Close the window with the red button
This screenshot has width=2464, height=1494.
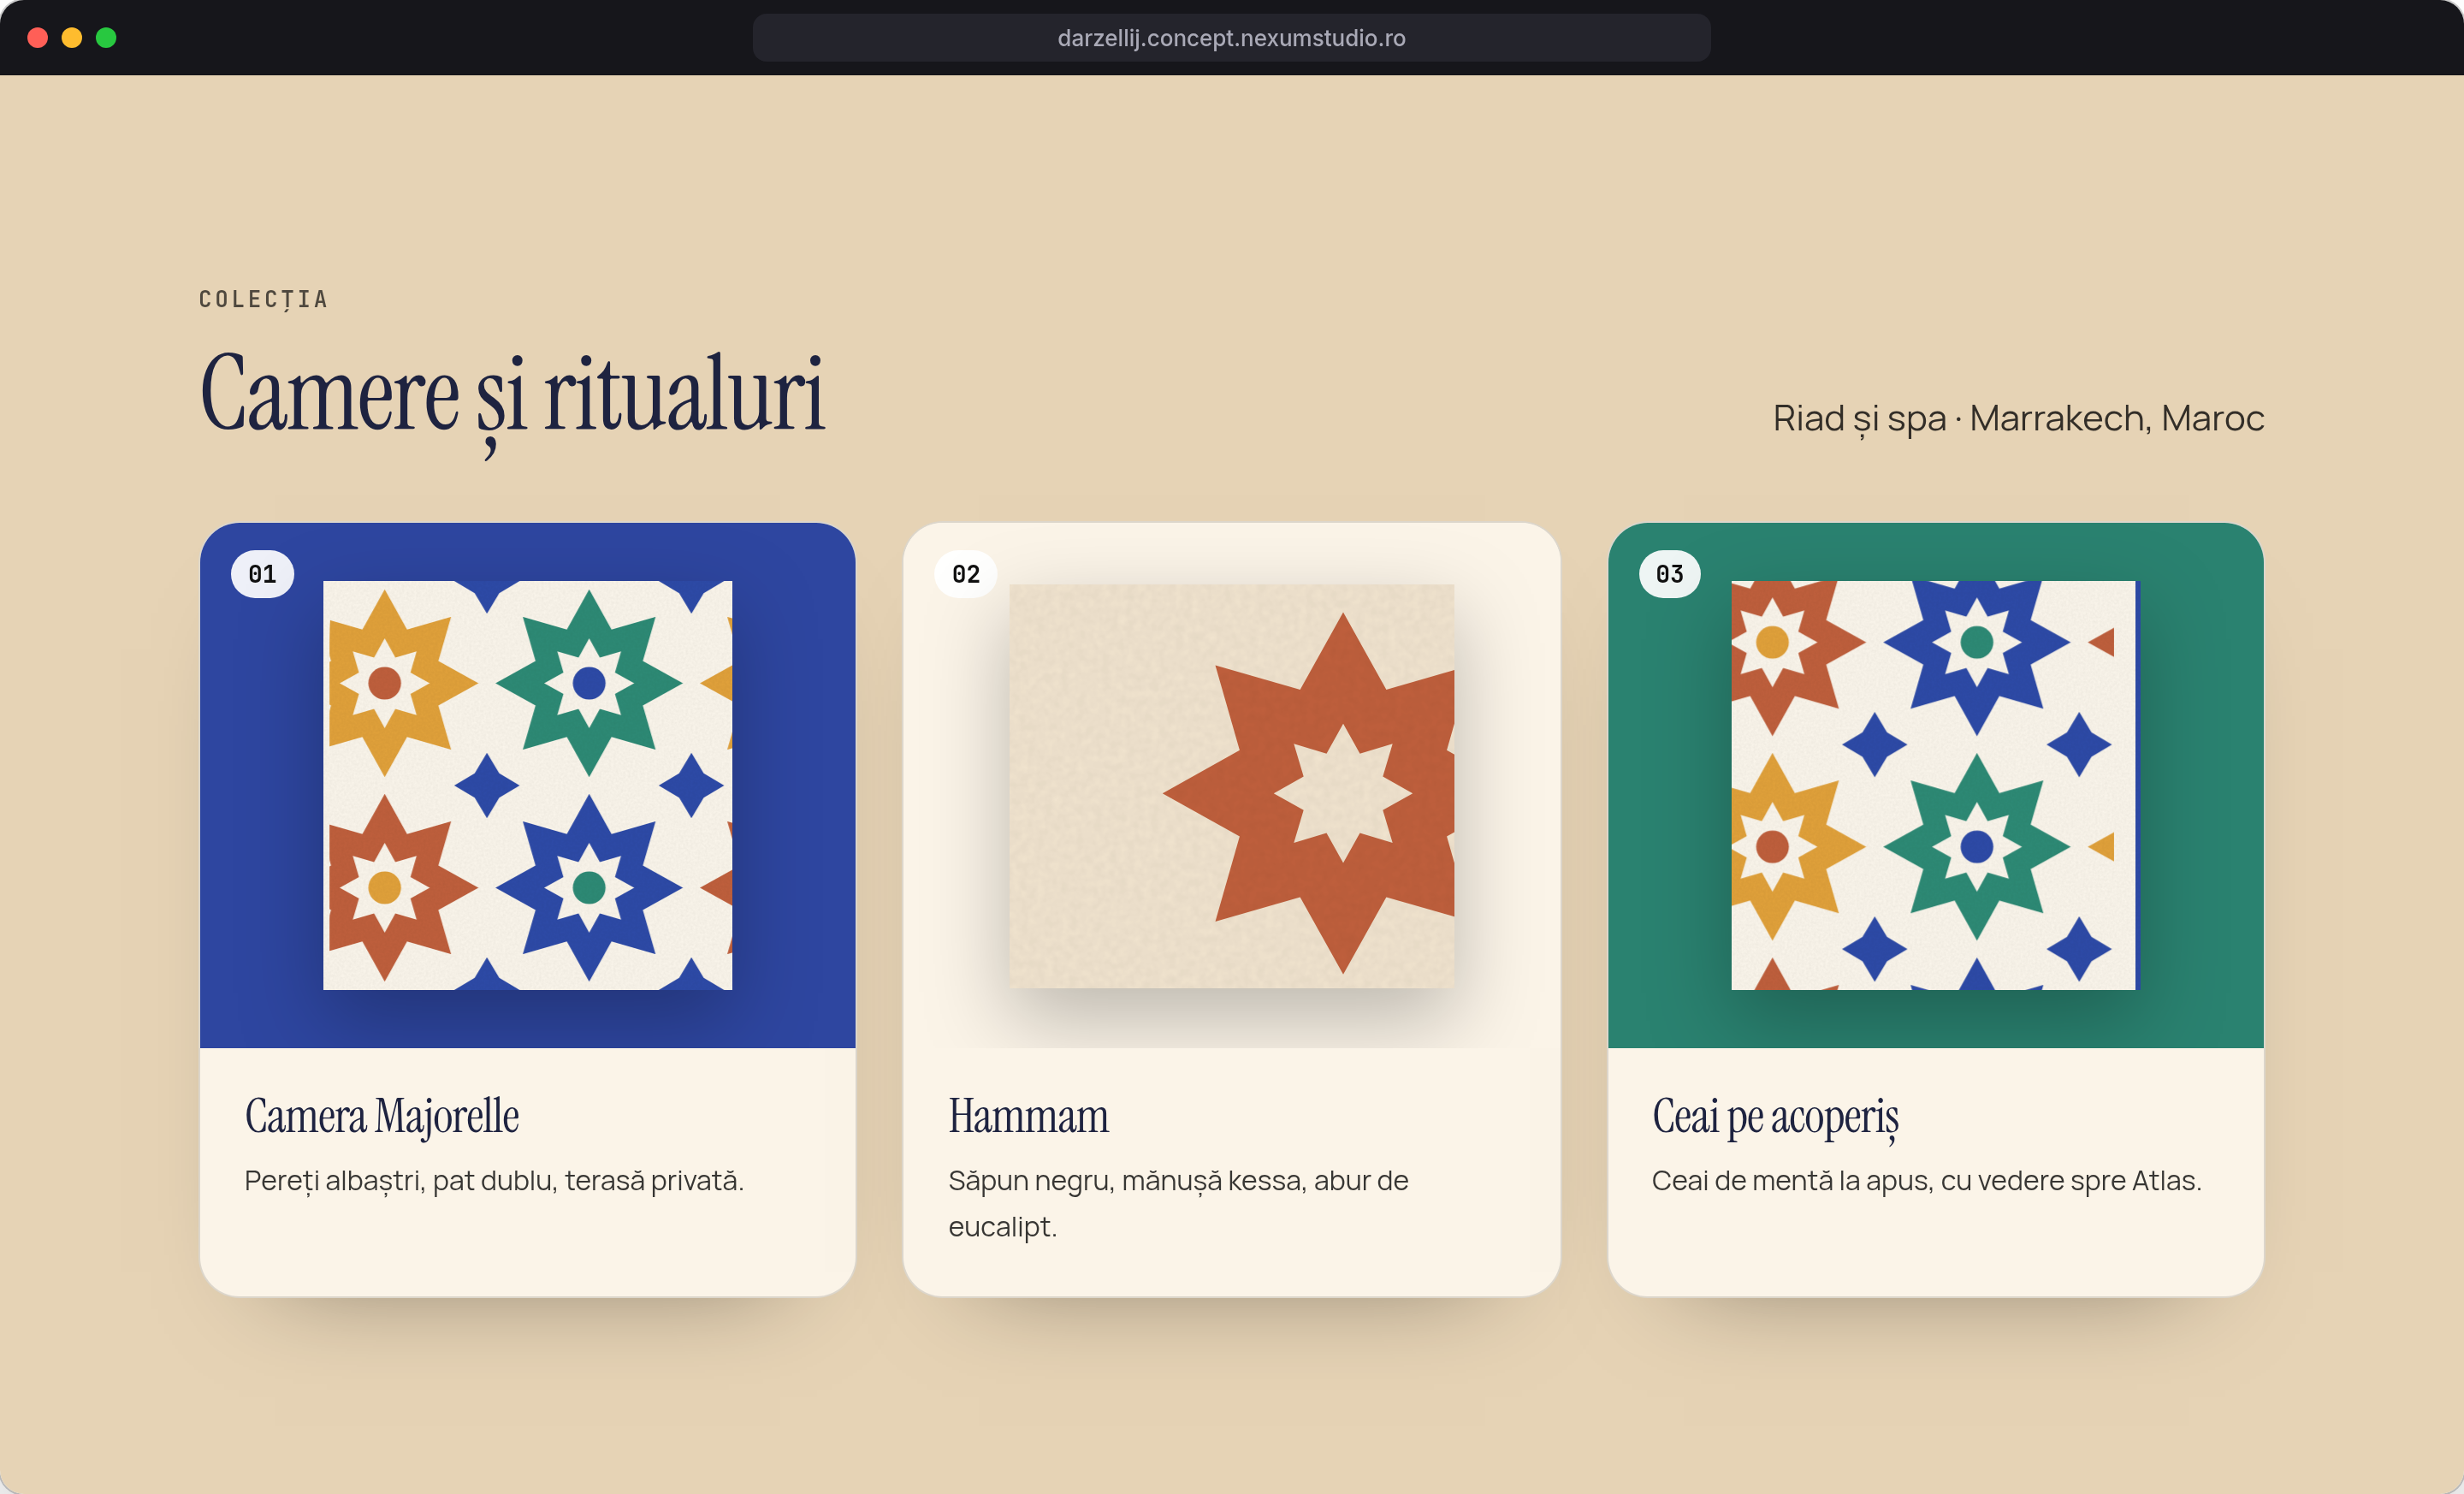pos(38,38)
